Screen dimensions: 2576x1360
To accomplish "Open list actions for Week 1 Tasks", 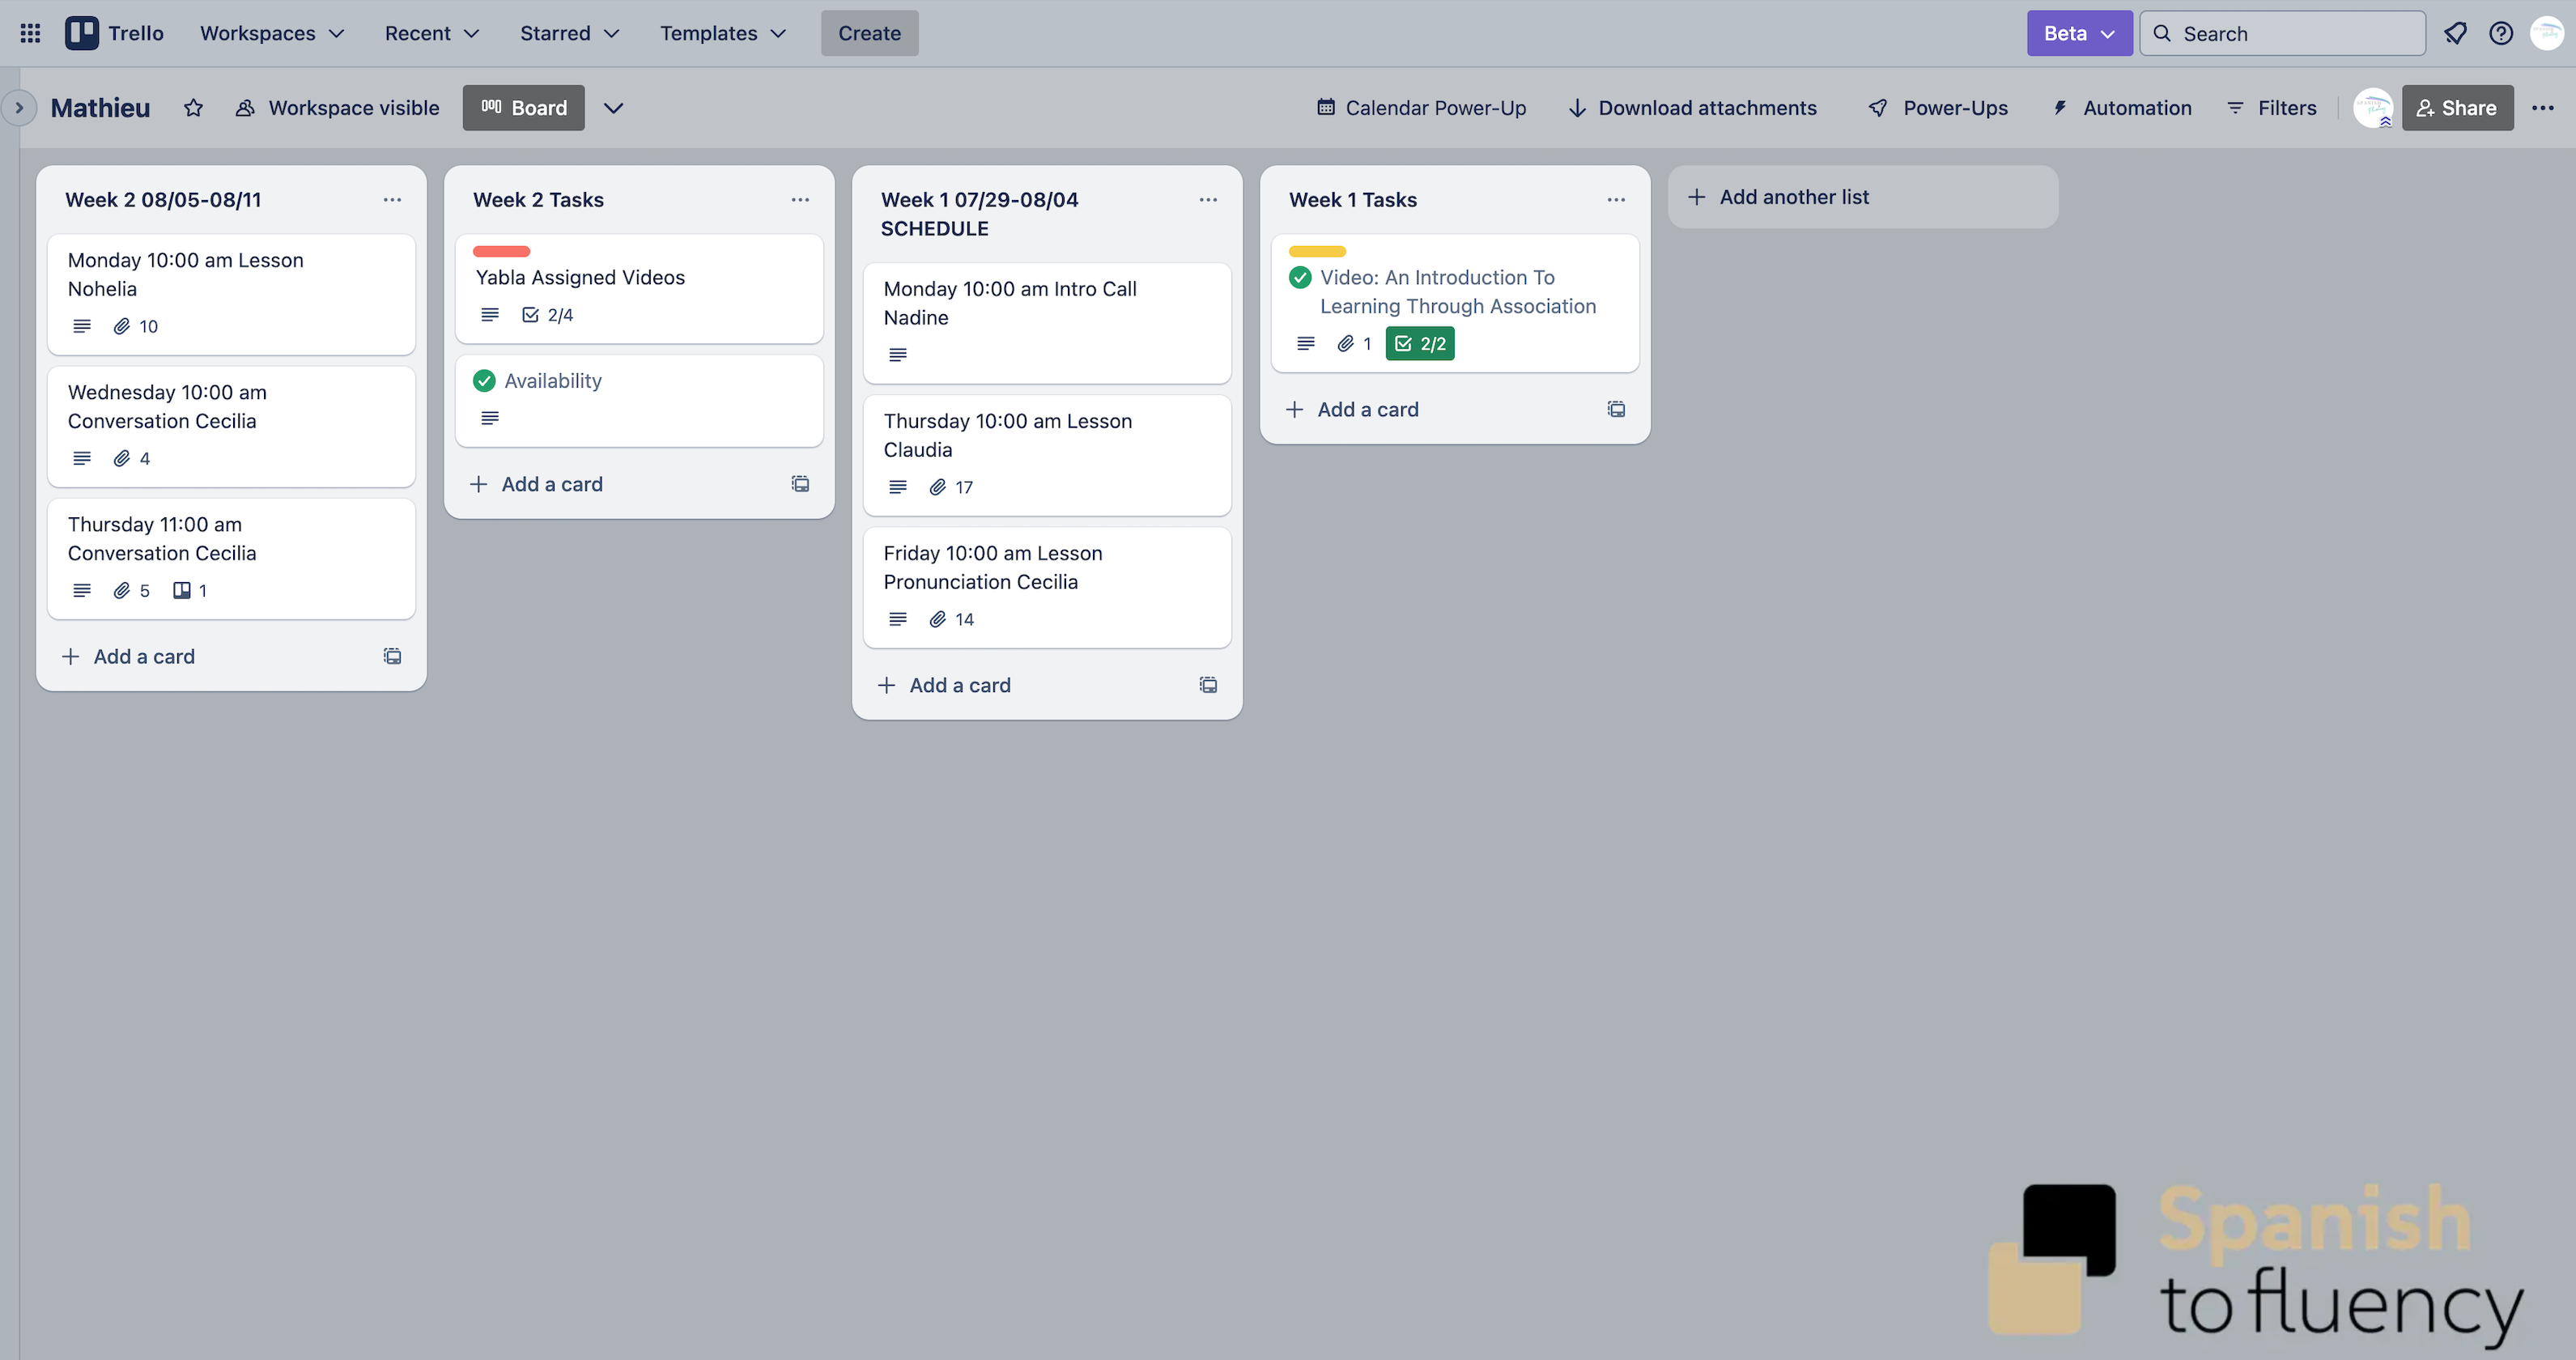I will click(1616, 200).
